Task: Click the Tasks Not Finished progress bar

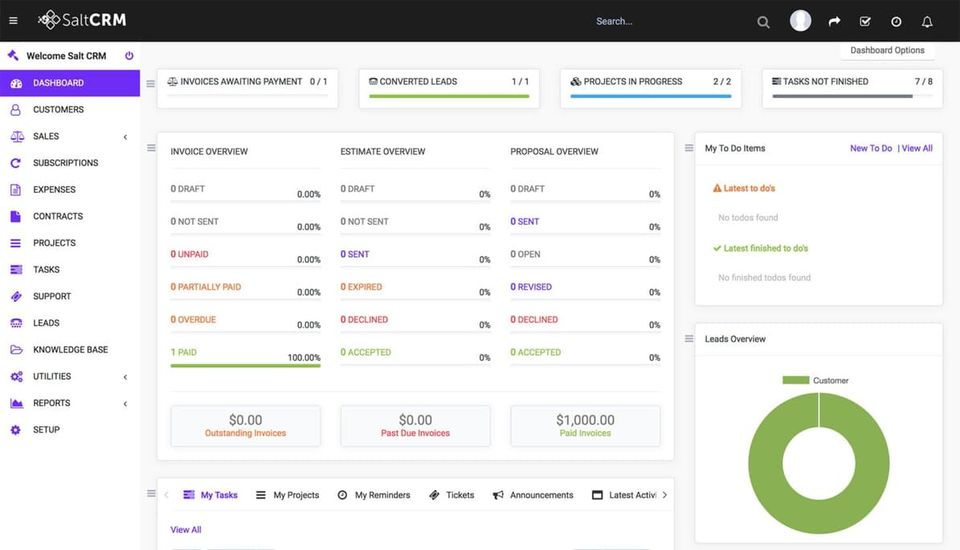Action: click(x=852, y=96)
